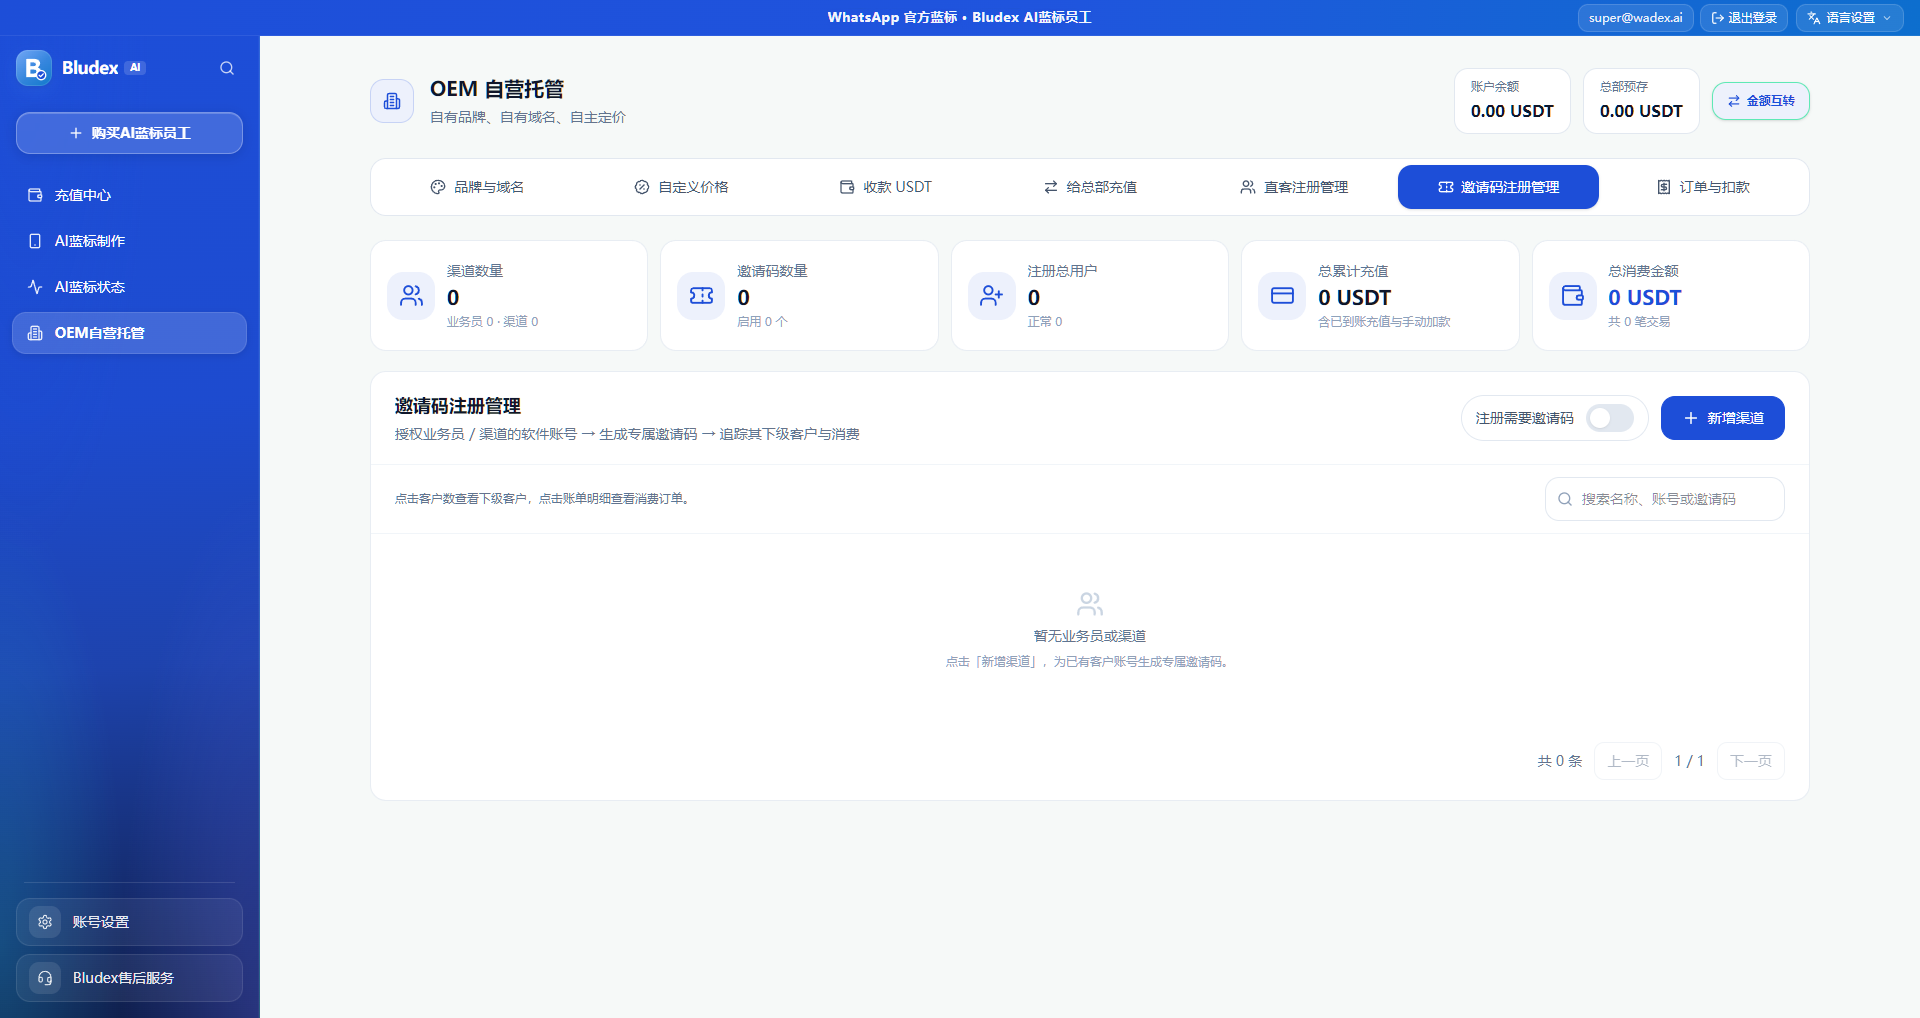Image resolution: width=1920 pixels, height=1018 pixels.
Task: Click the 注册总用户 add-user icon
Action: [x=992, y=296]
